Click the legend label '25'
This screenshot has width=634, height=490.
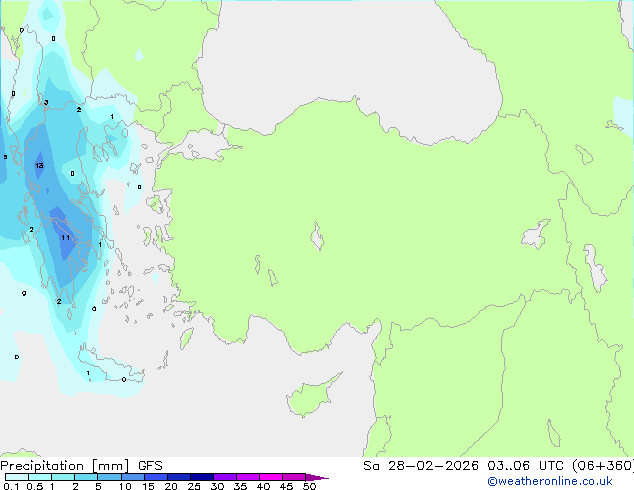pyautogui.click(x=194, y=486)
